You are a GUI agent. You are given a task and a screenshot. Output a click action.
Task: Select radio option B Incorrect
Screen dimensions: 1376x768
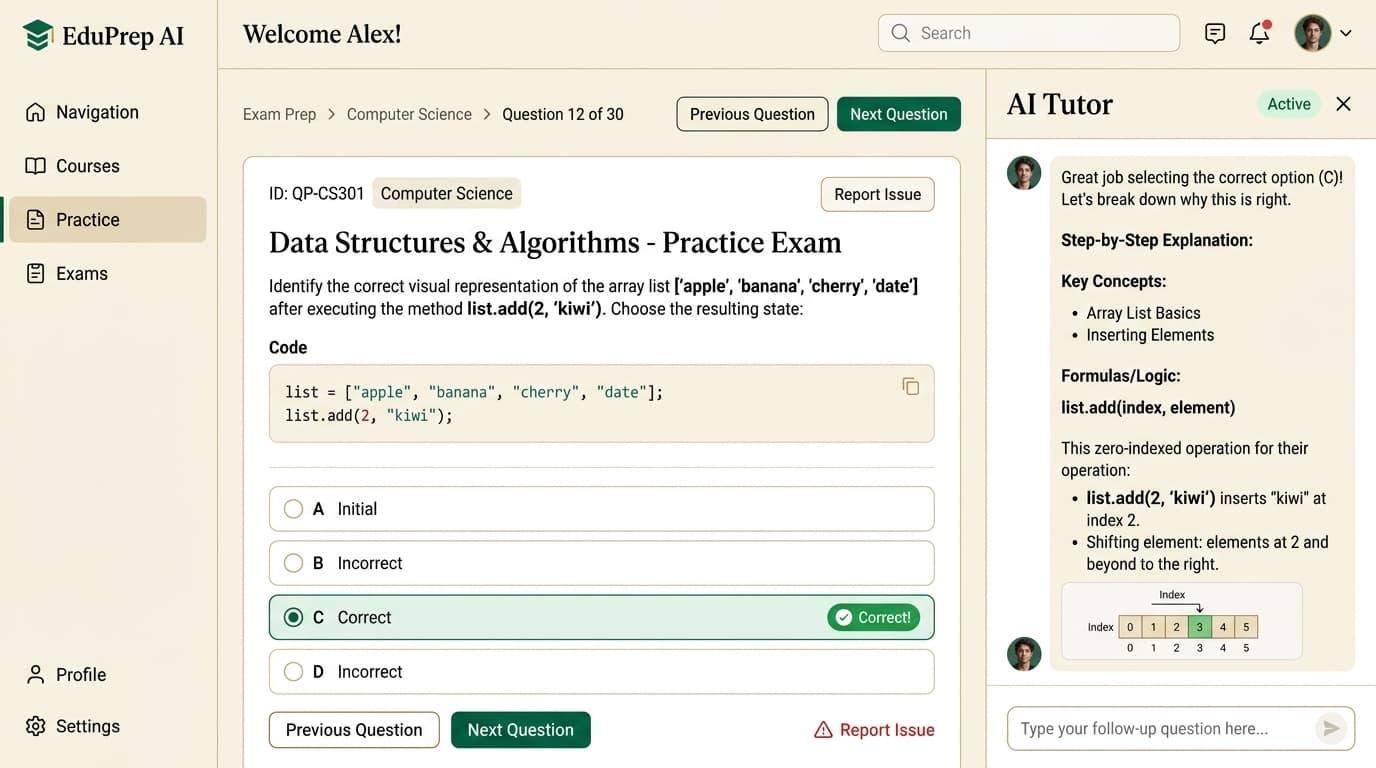[293, 563]
